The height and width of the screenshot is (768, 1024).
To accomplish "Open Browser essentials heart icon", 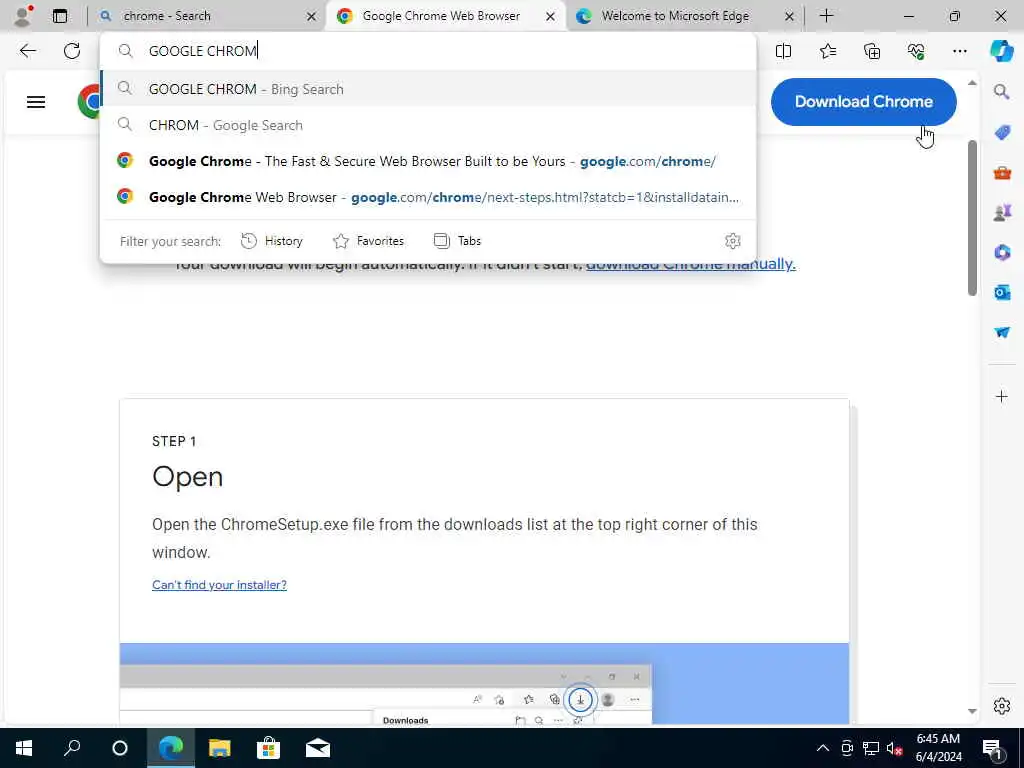I will tap(916, 51).
